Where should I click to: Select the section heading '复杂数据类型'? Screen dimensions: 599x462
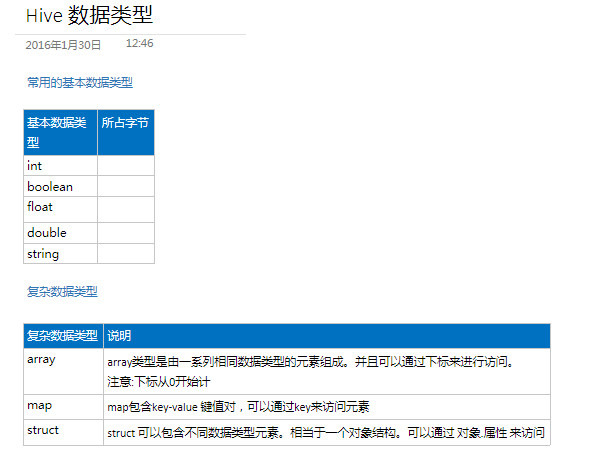click(62, 292)
